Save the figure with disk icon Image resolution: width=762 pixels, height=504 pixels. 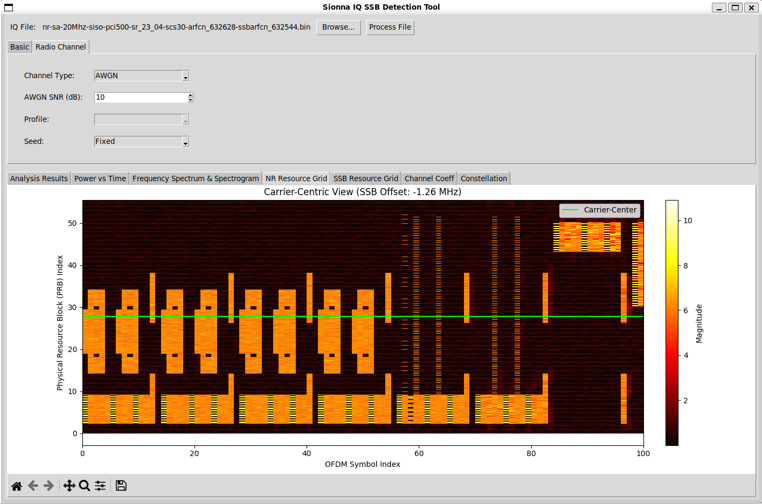pyautogui.click(x=121, y=486)
